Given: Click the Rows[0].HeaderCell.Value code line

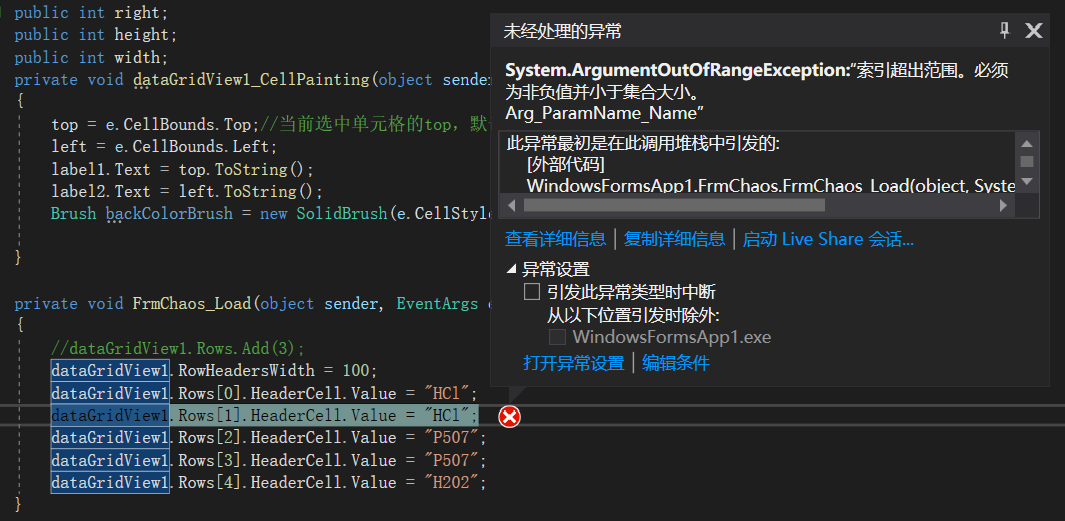Looking at the screenshot, I should pos(265,393).
